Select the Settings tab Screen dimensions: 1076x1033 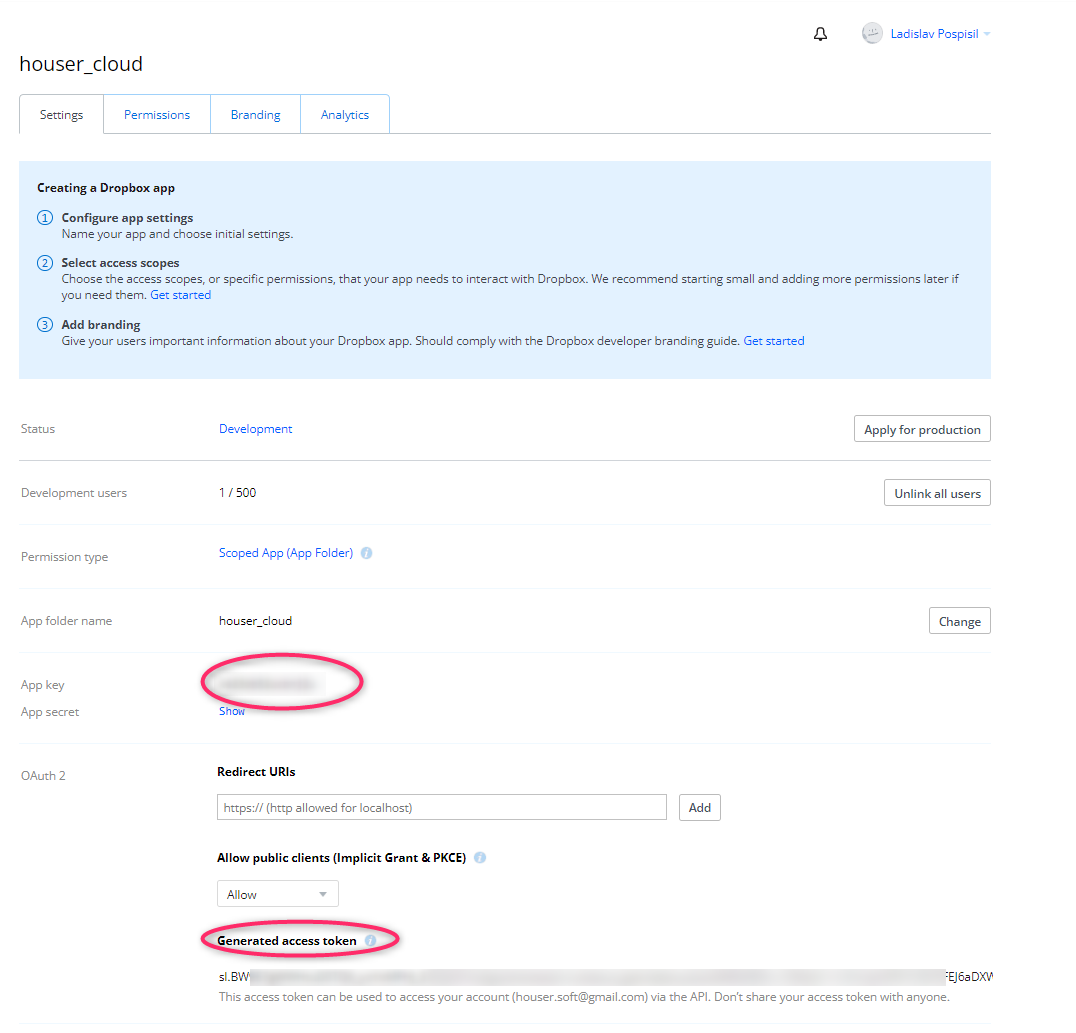[x=61, y=115]
